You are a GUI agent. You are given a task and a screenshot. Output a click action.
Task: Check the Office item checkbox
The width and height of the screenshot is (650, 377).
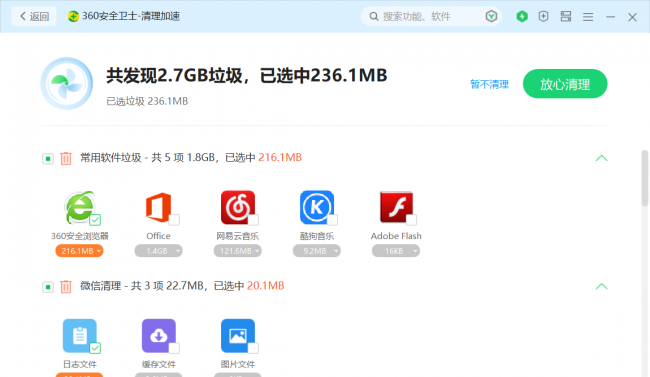pos(174,219)
